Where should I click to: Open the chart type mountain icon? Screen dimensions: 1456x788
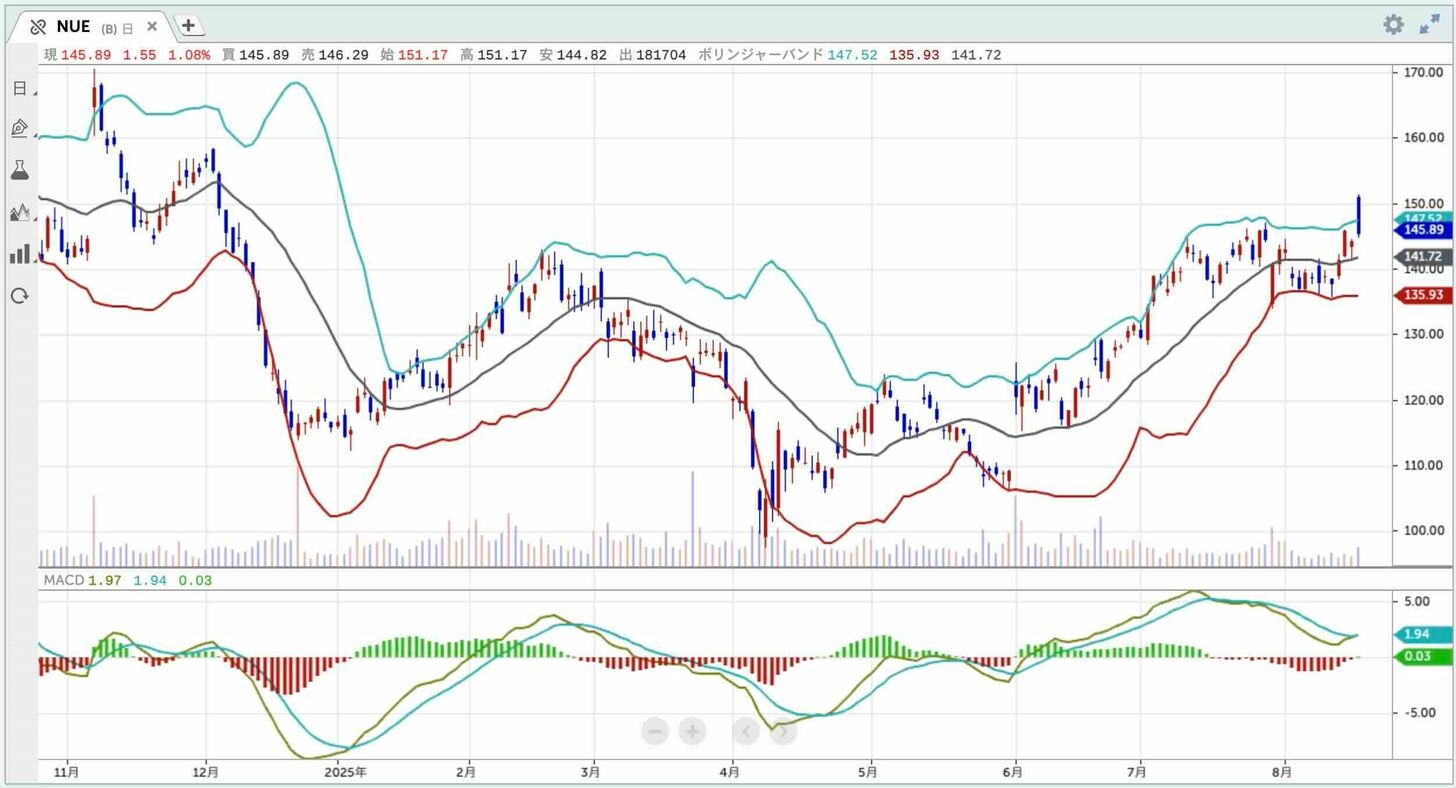[x=19, y=212]
